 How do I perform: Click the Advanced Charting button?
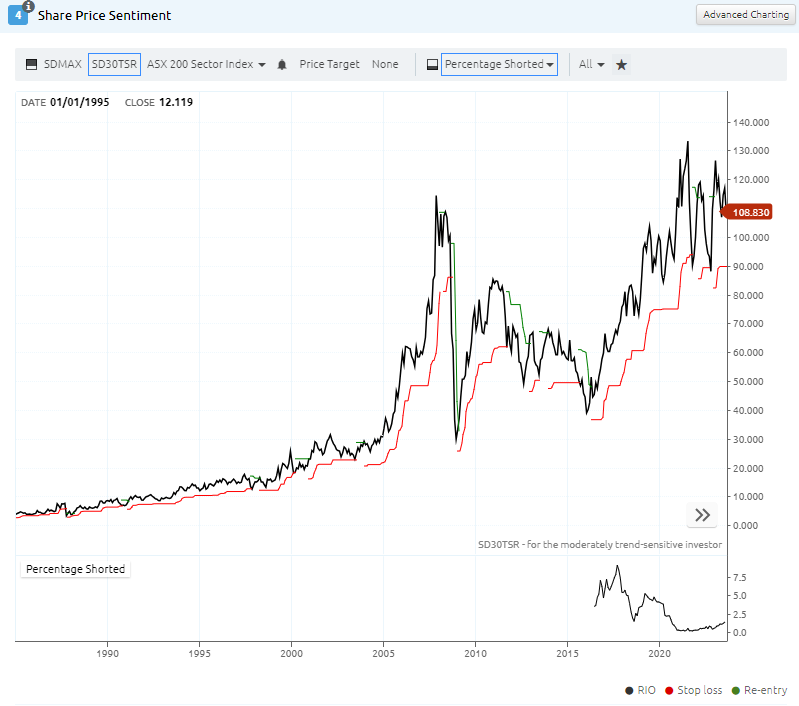pos(745,15)
